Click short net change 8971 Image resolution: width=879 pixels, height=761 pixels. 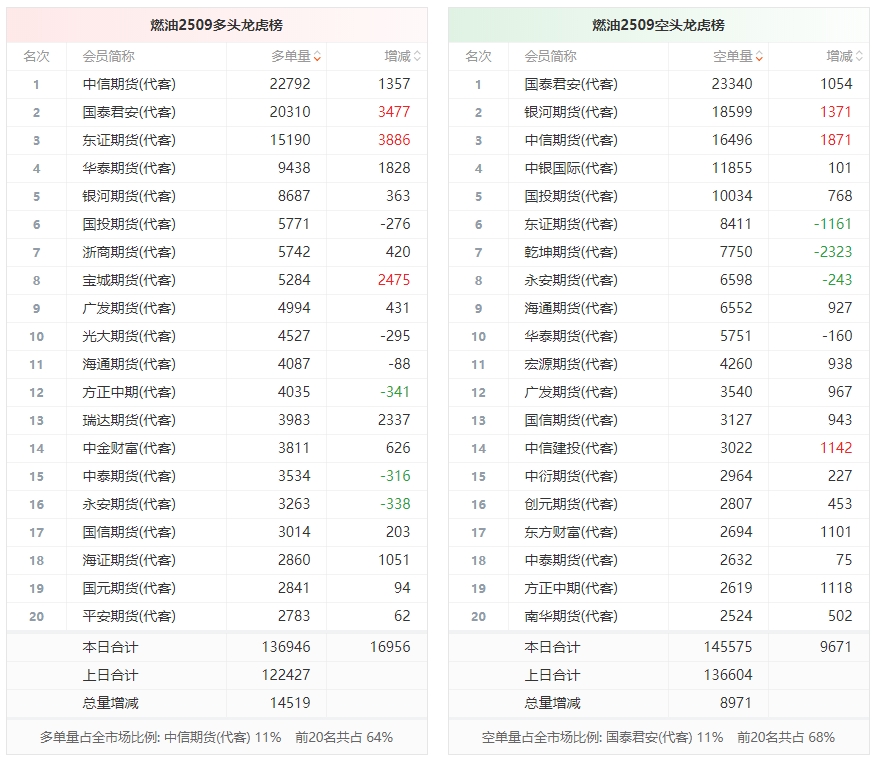[736, 703]
